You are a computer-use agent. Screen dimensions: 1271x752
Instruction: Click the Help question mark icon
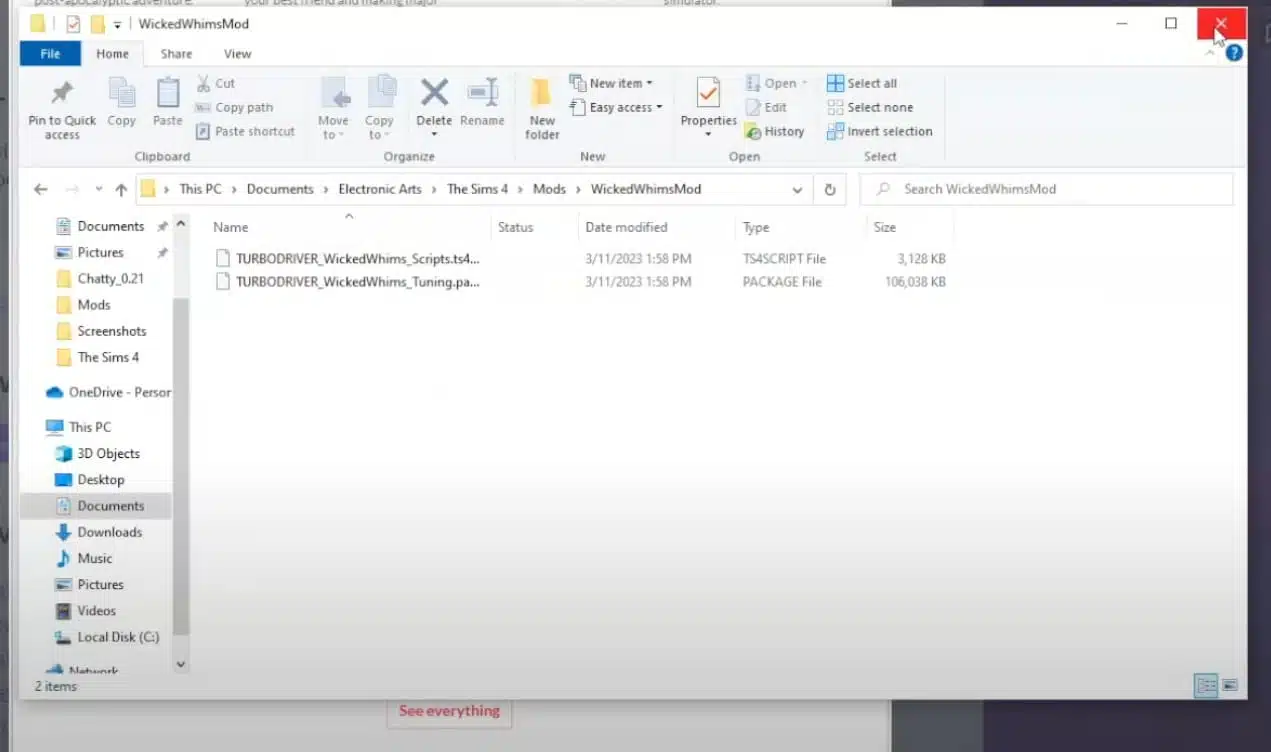(x=1234, y=53)
